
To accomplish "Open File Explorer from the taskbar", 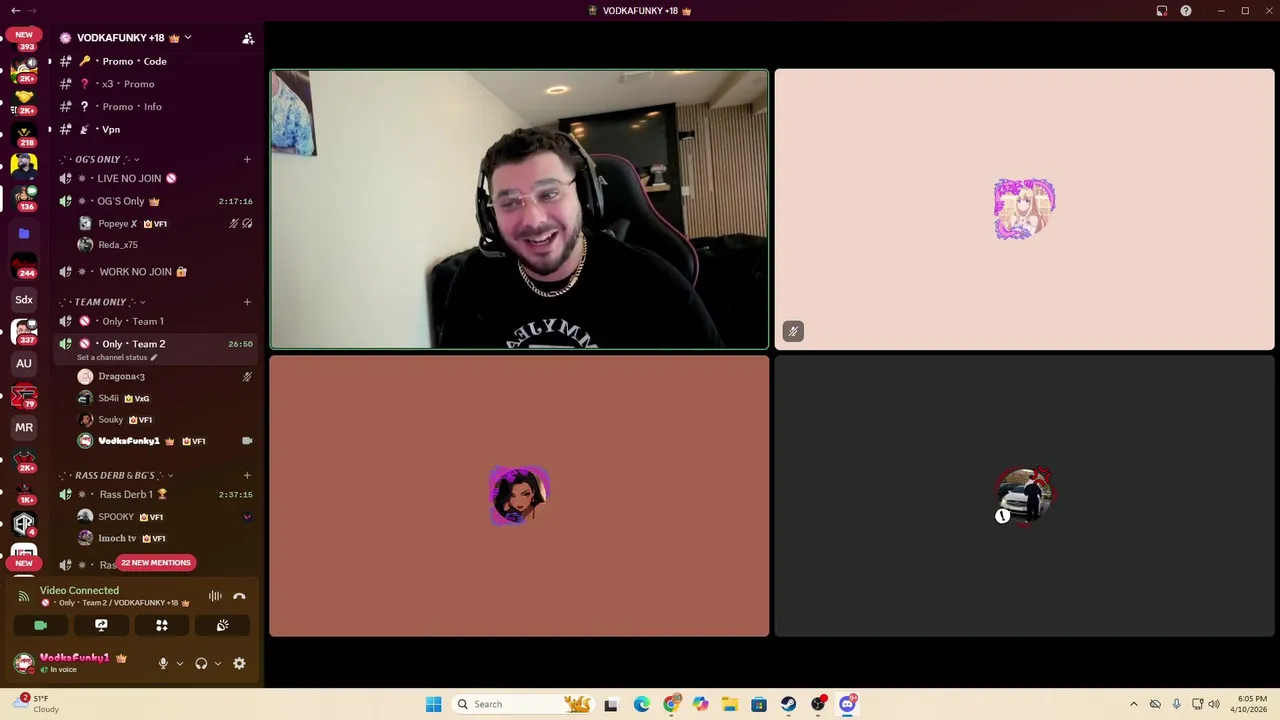I will [730, 704].
